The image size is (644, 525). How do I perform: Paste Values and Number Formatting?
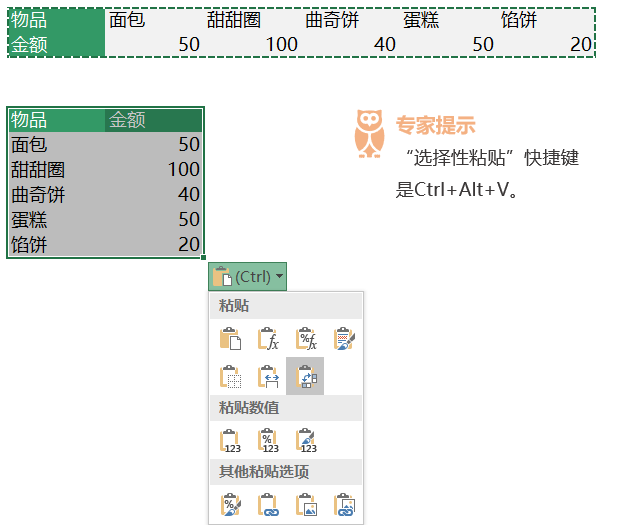[268, 441]
